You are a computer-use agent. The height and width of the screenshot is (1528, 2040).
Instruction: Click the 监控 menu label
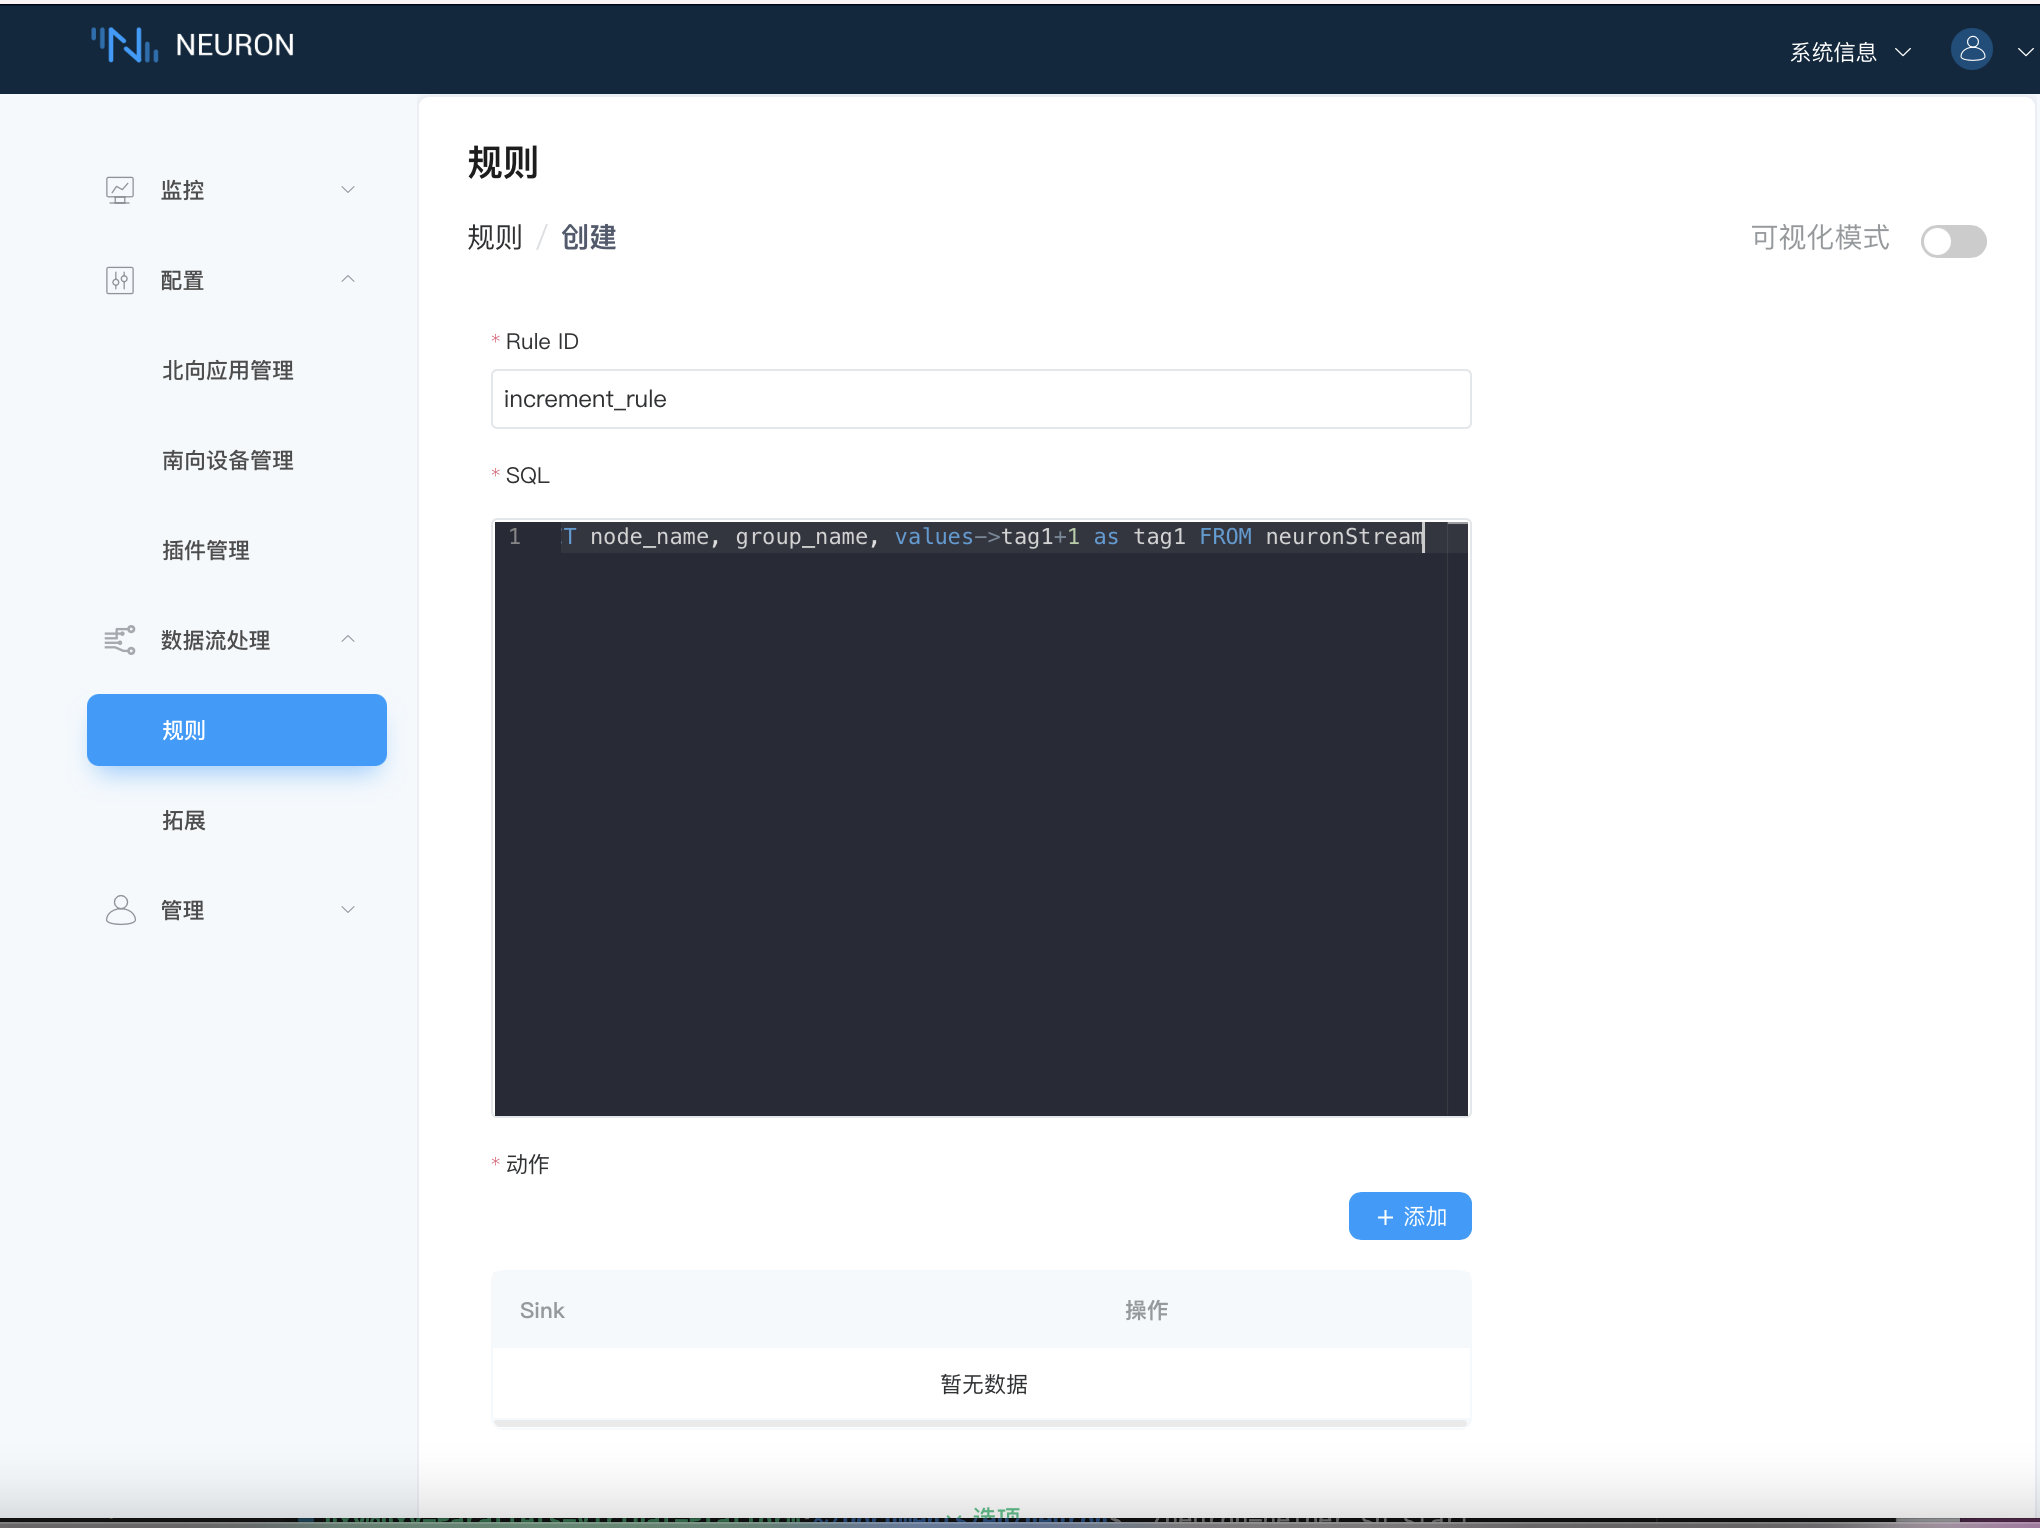click(x=183, y=190)
